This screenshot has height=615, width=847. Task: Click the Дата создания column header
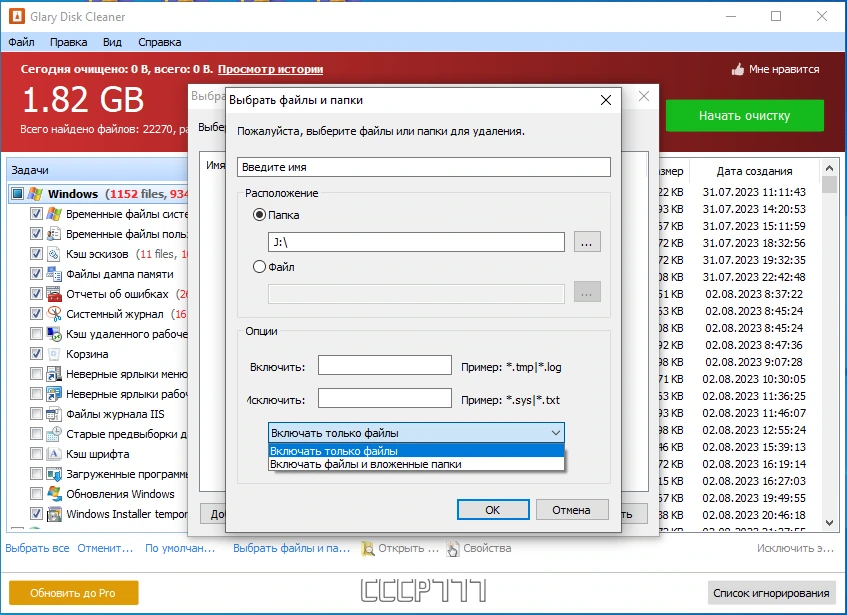coord(754,171)
